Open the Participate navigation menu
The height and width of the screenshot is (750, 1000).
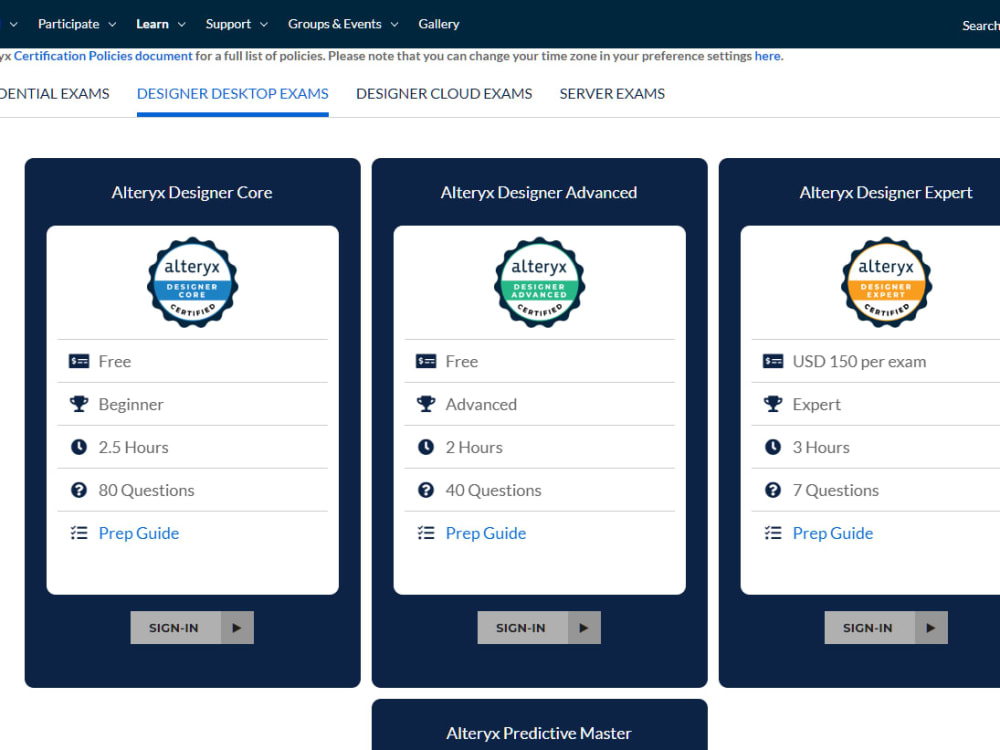(69, 24)
